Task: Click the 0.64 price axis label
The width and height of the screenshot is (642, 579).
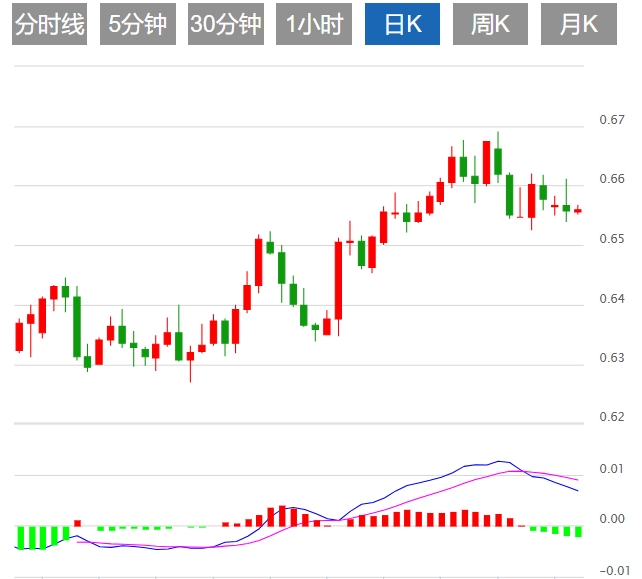Action: [x=612, y=299]
